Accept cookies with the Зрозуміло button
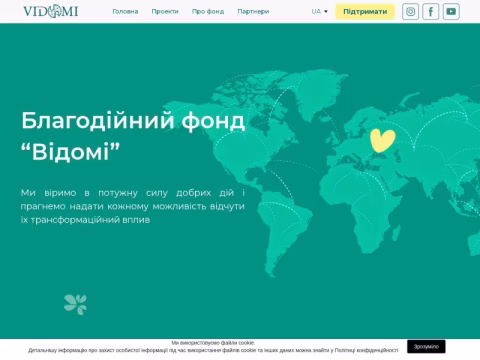This screenshot has height=360, width=480. (426, 347)
